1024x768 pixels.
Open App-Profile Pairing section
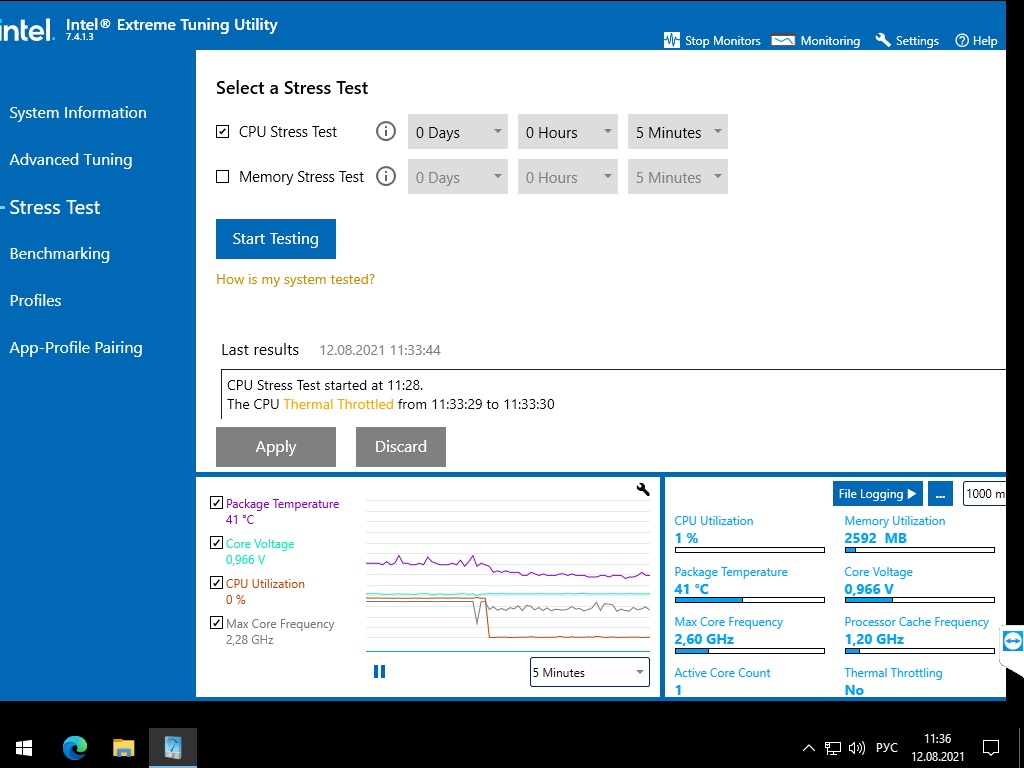(x=76, y=347)
